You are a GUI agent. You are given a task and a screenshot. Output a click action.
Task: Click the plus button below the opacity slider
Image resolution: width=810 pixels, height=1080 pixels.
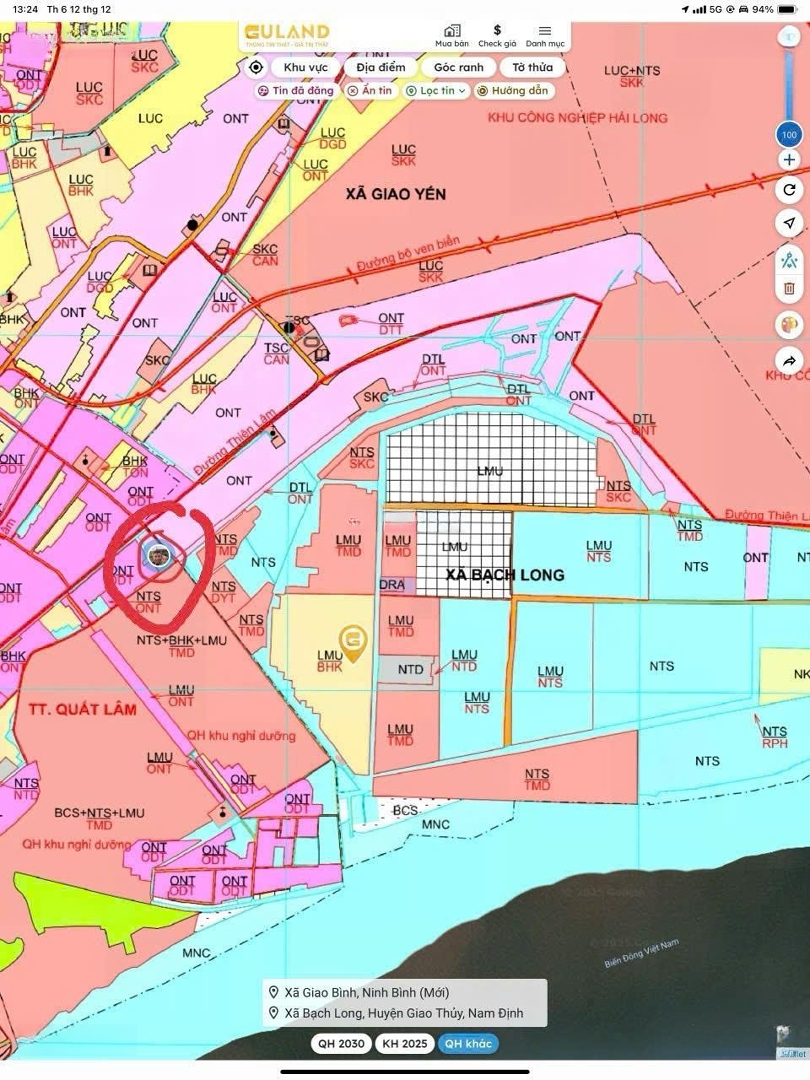click(789, 160)
